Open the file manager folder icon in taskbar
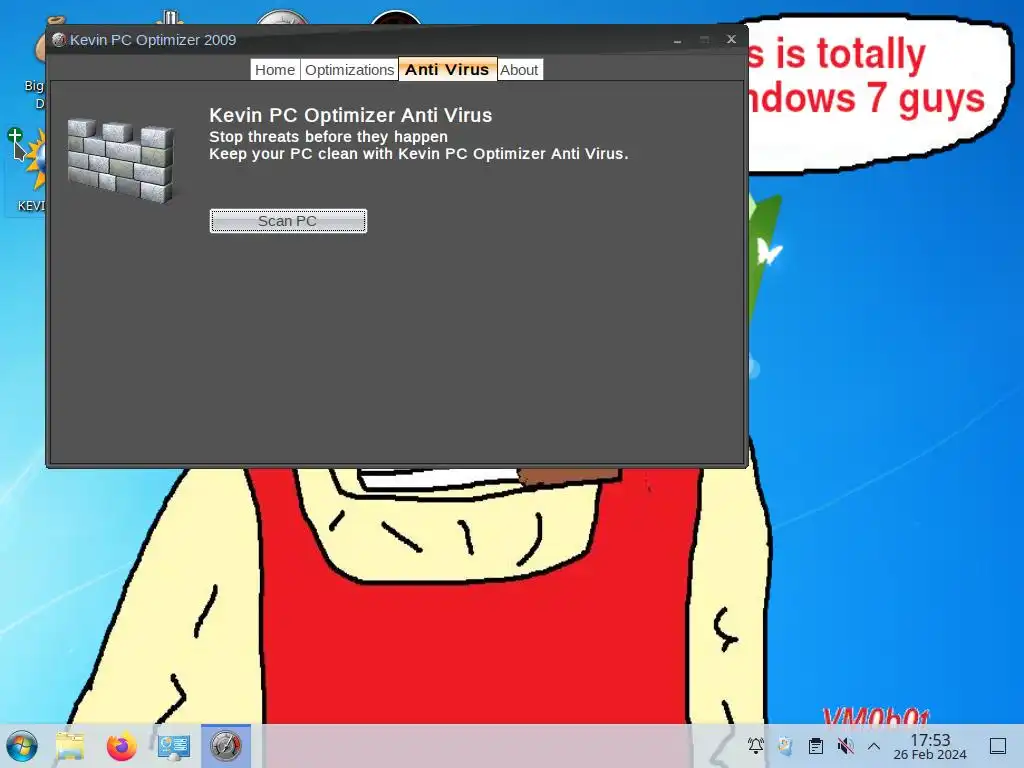 [70, 746]
